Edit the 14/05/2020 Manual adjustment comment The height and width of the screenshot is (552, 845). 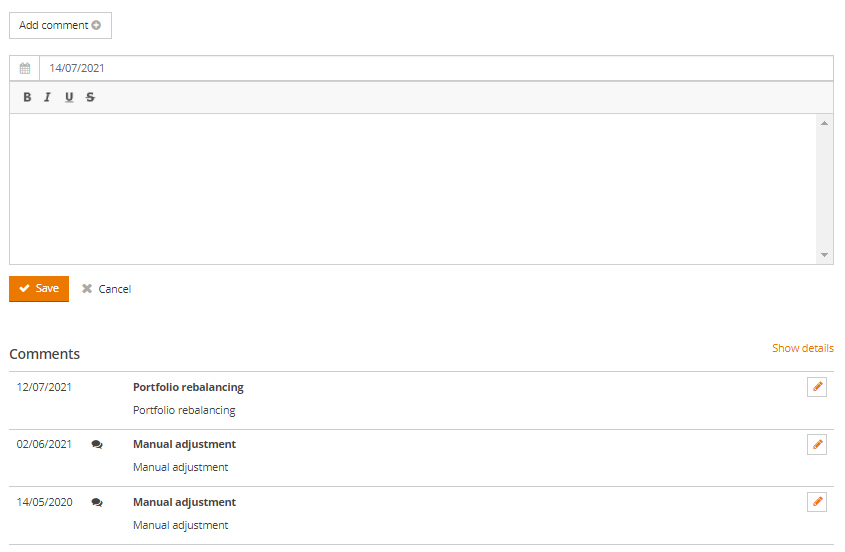(x=817, y=502)
